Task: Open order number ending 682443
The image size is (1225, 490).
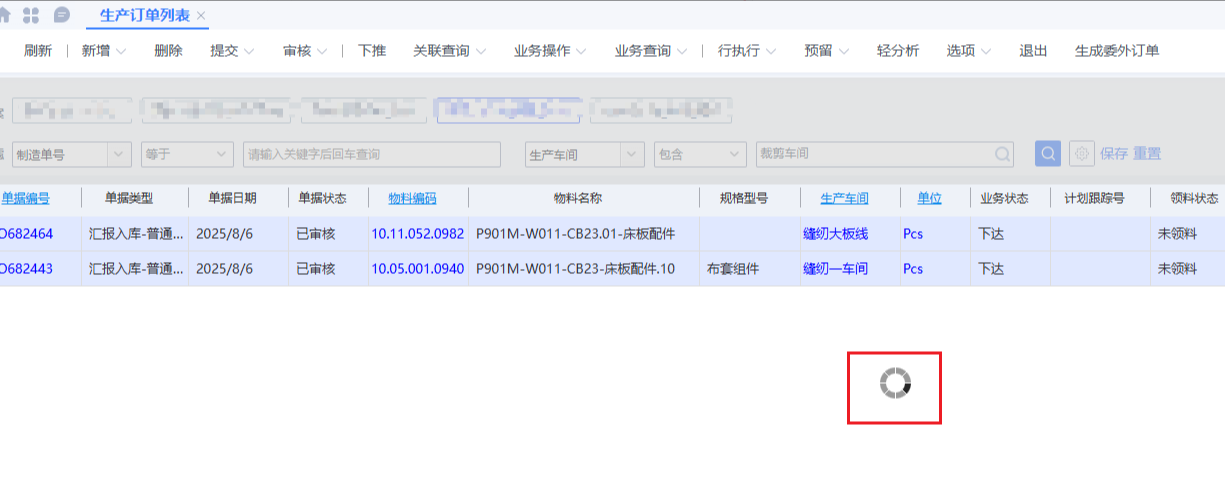Action: click(x=27, y=269)
